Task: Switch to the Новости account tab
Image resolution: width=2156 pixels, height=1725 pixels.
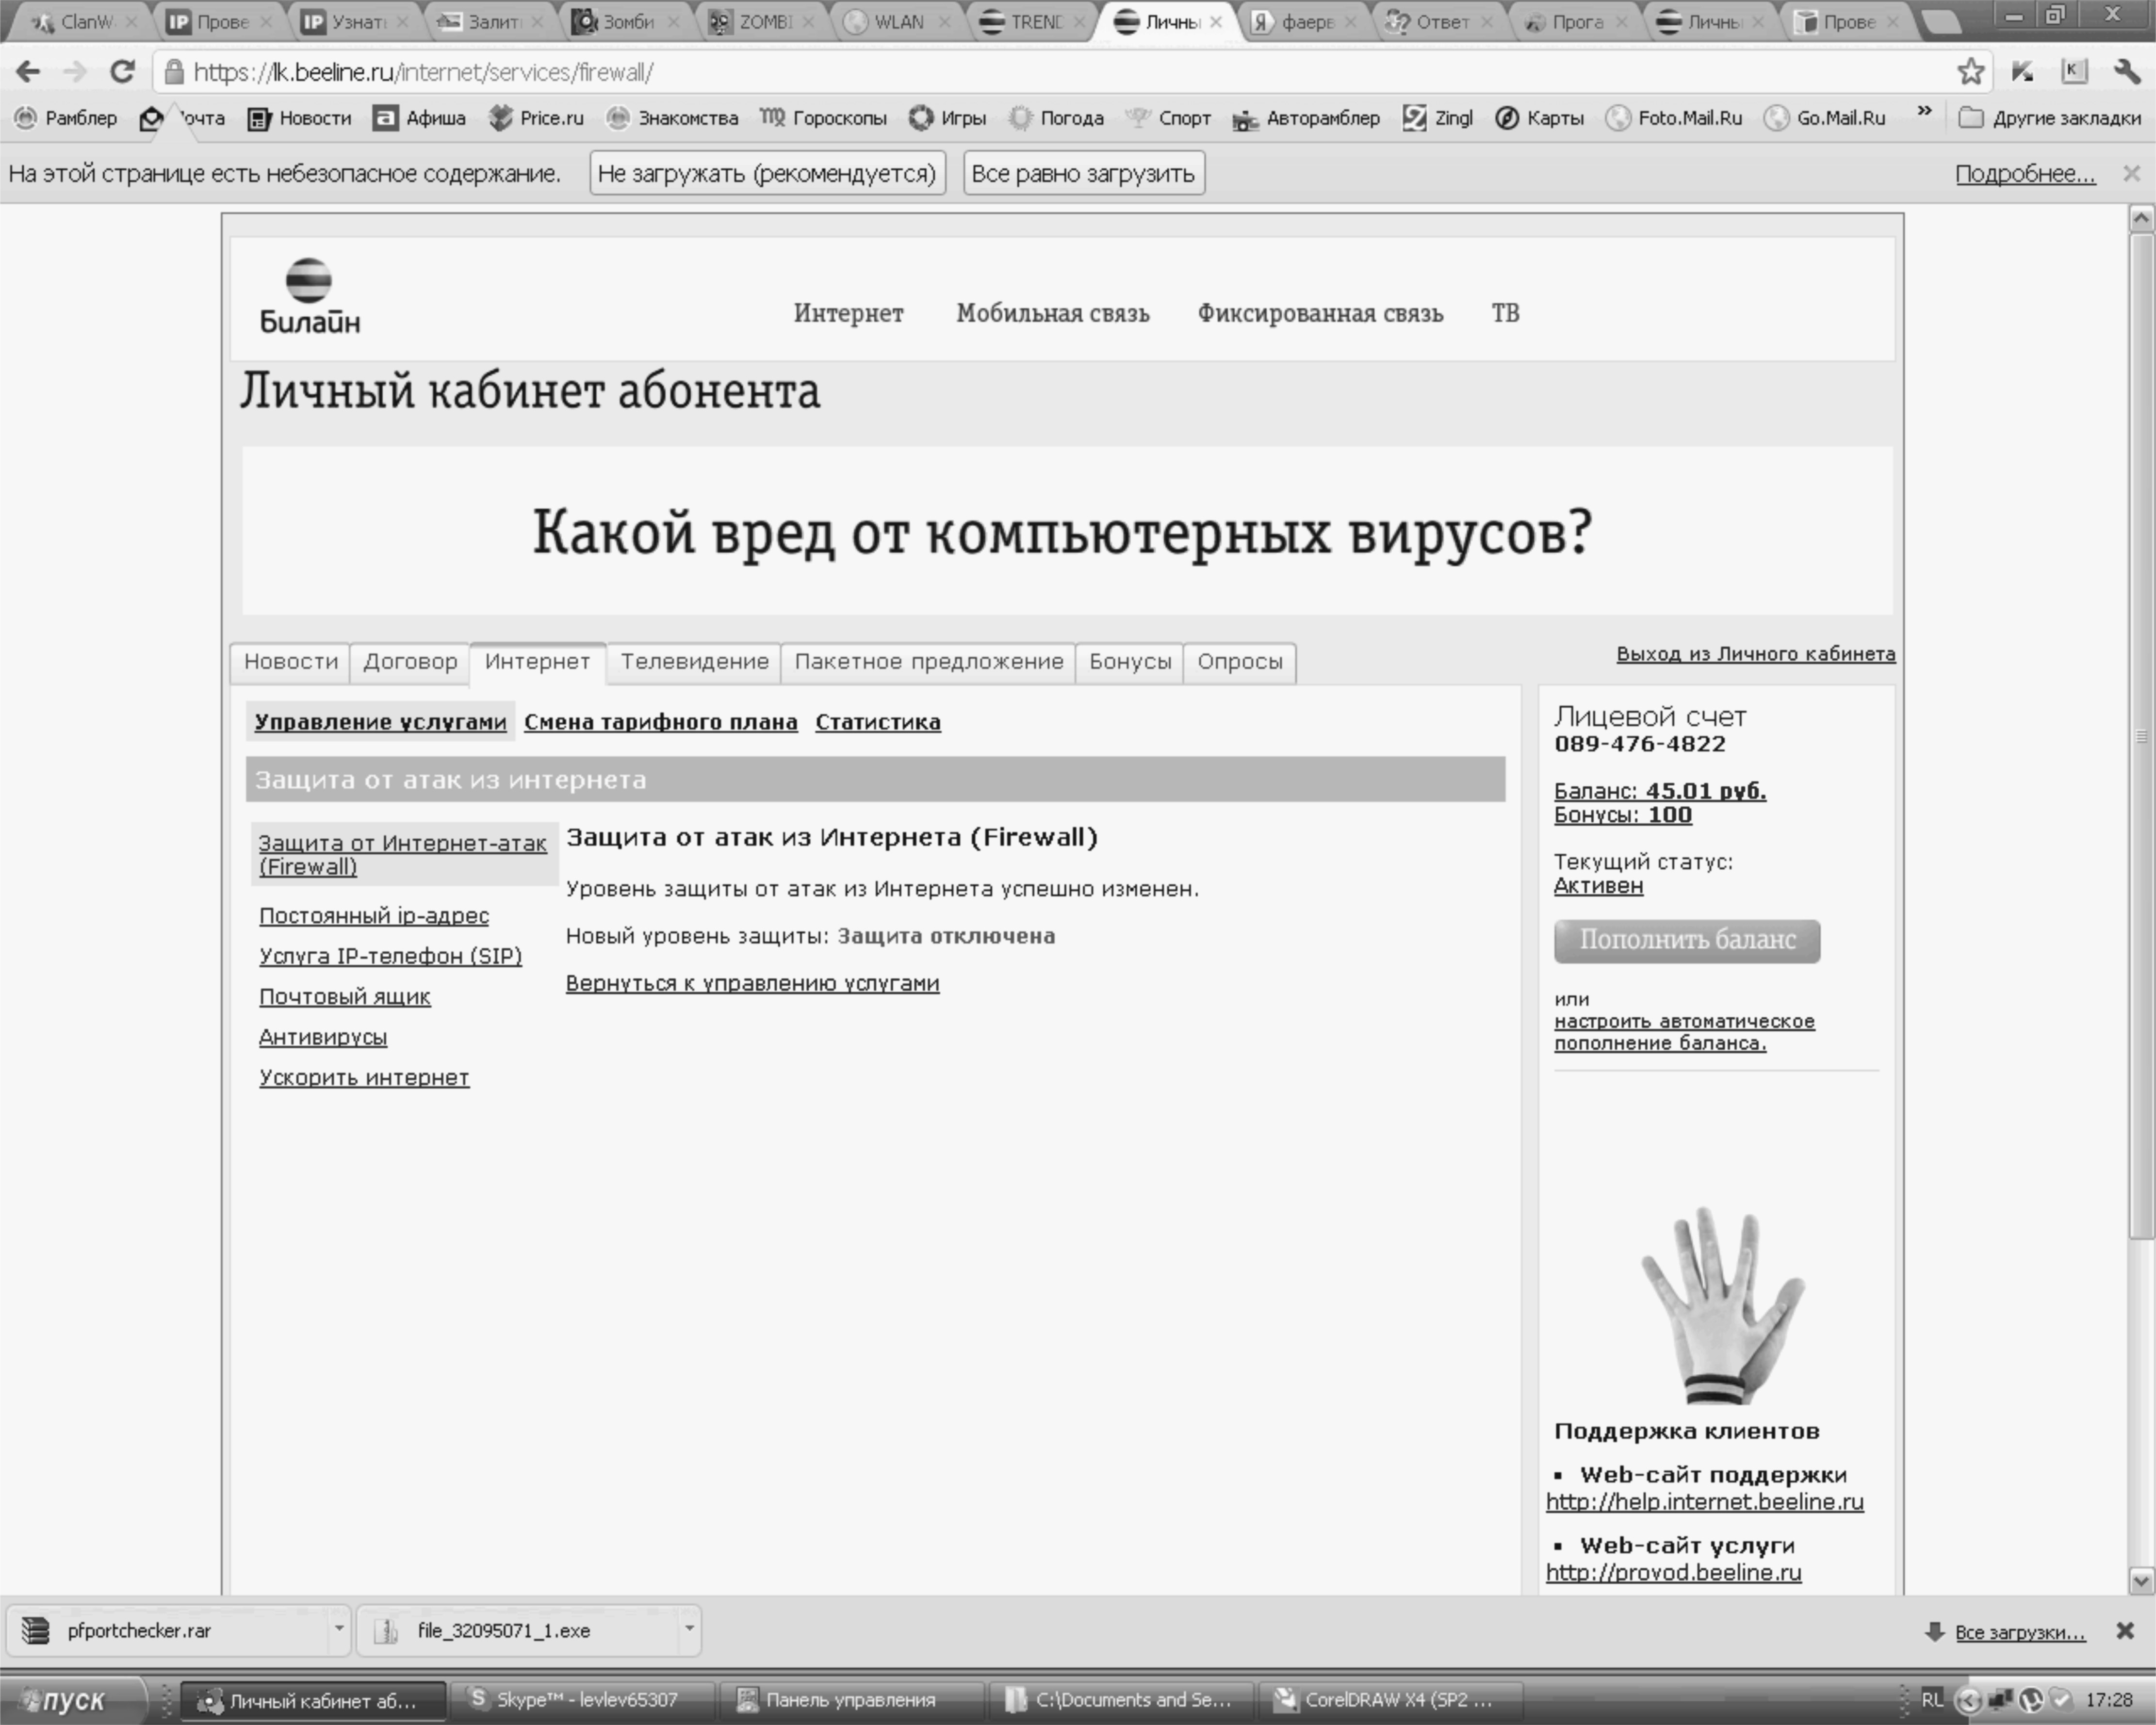Action: click(x=291, y=662)
